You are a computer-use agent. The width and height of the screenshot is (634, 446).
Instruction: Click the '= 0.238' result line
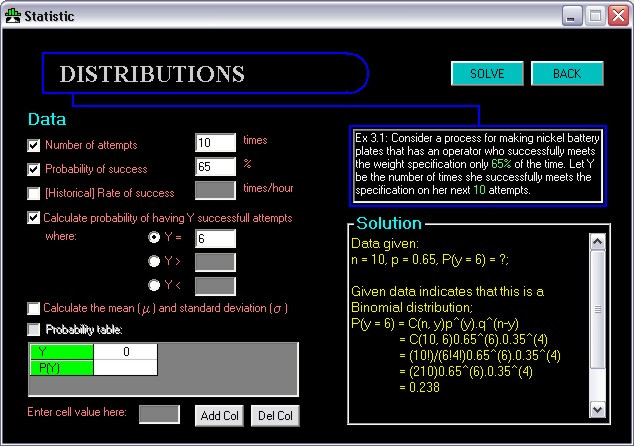coord(419,387)
